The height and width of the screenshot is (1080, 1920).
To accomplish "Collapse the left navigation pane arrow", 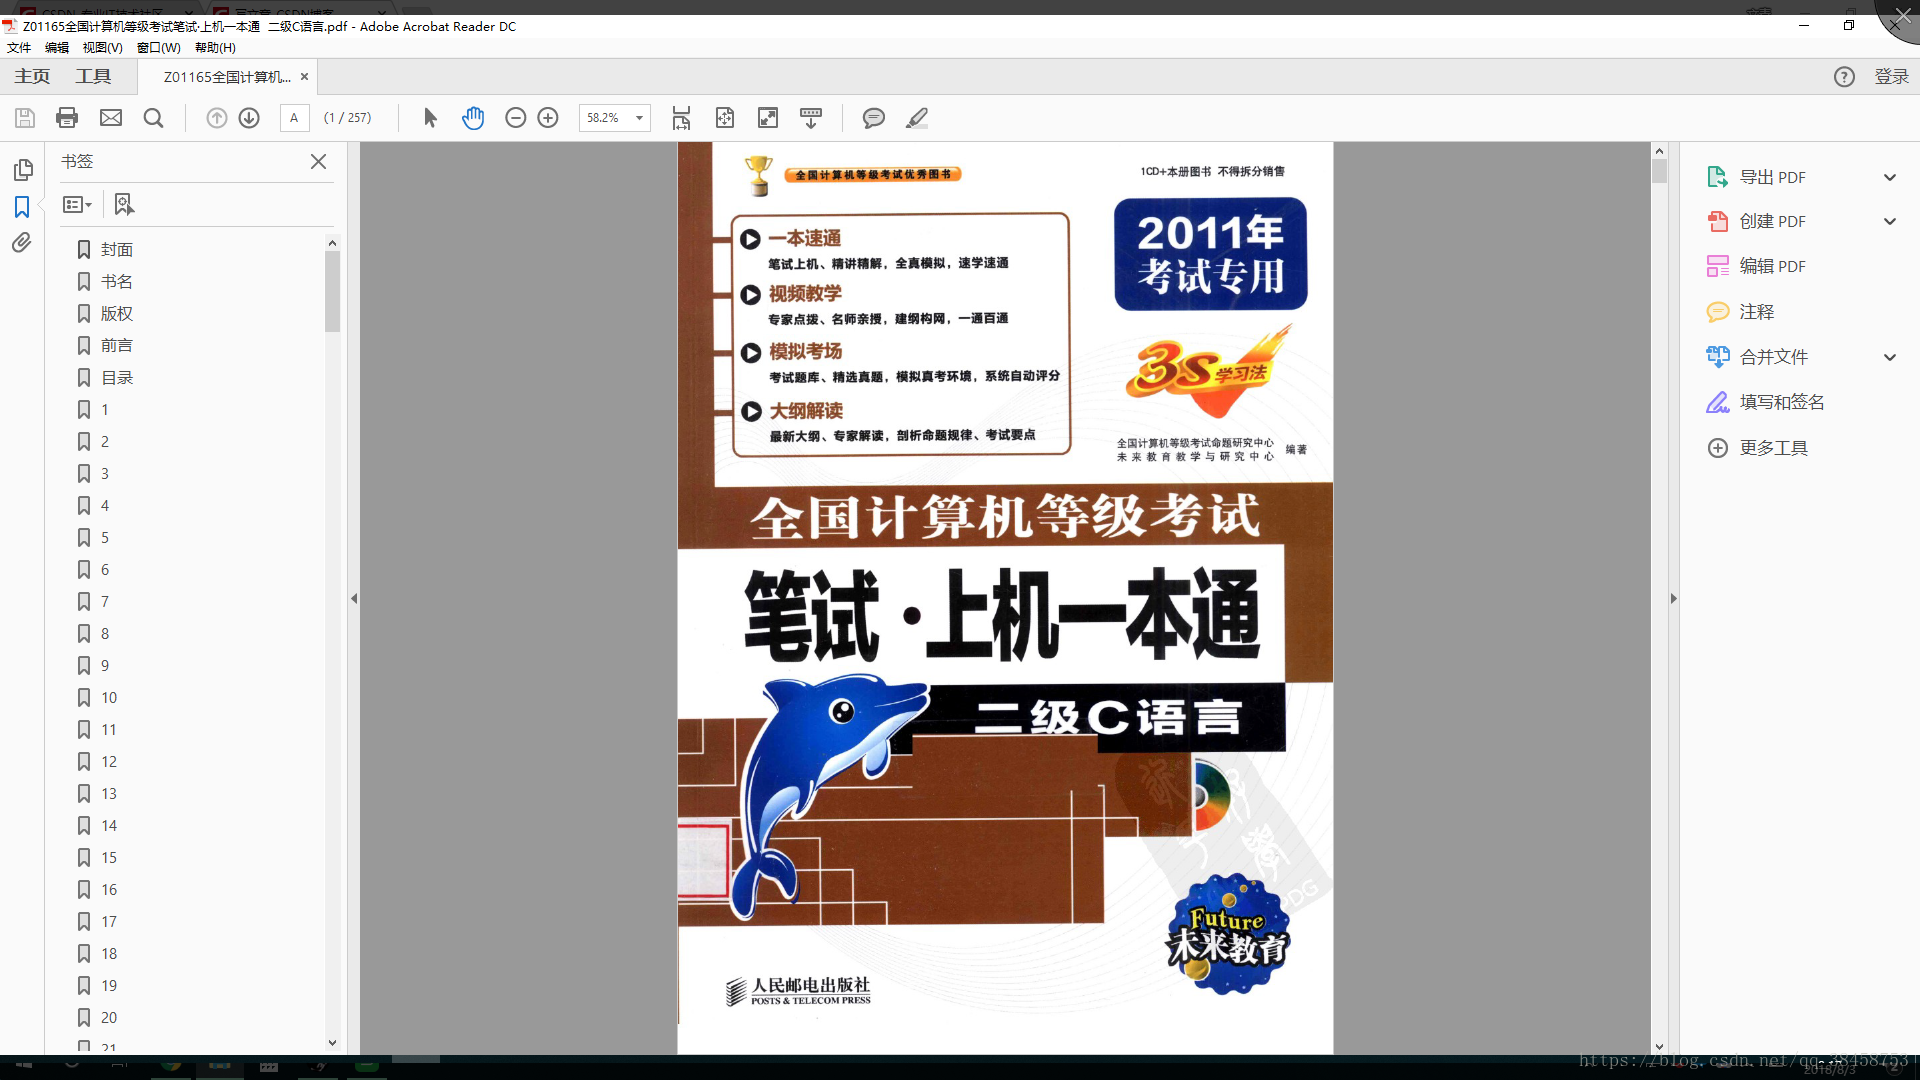I will [354, 598].
